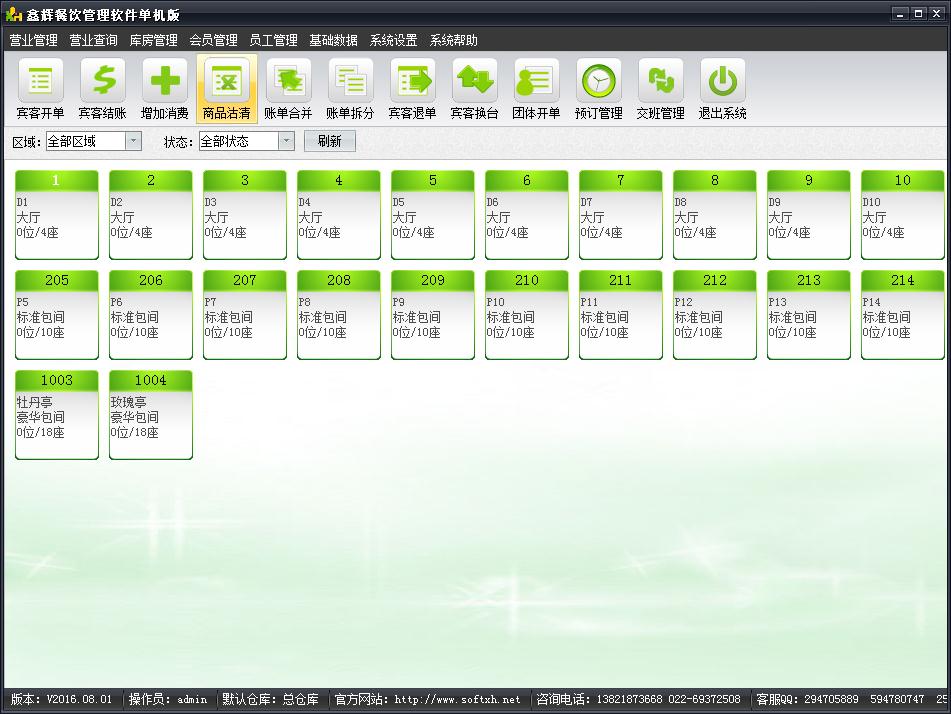Select room card 211 (P11)
This screenshot has width=951, height=714.
point(620,315)
